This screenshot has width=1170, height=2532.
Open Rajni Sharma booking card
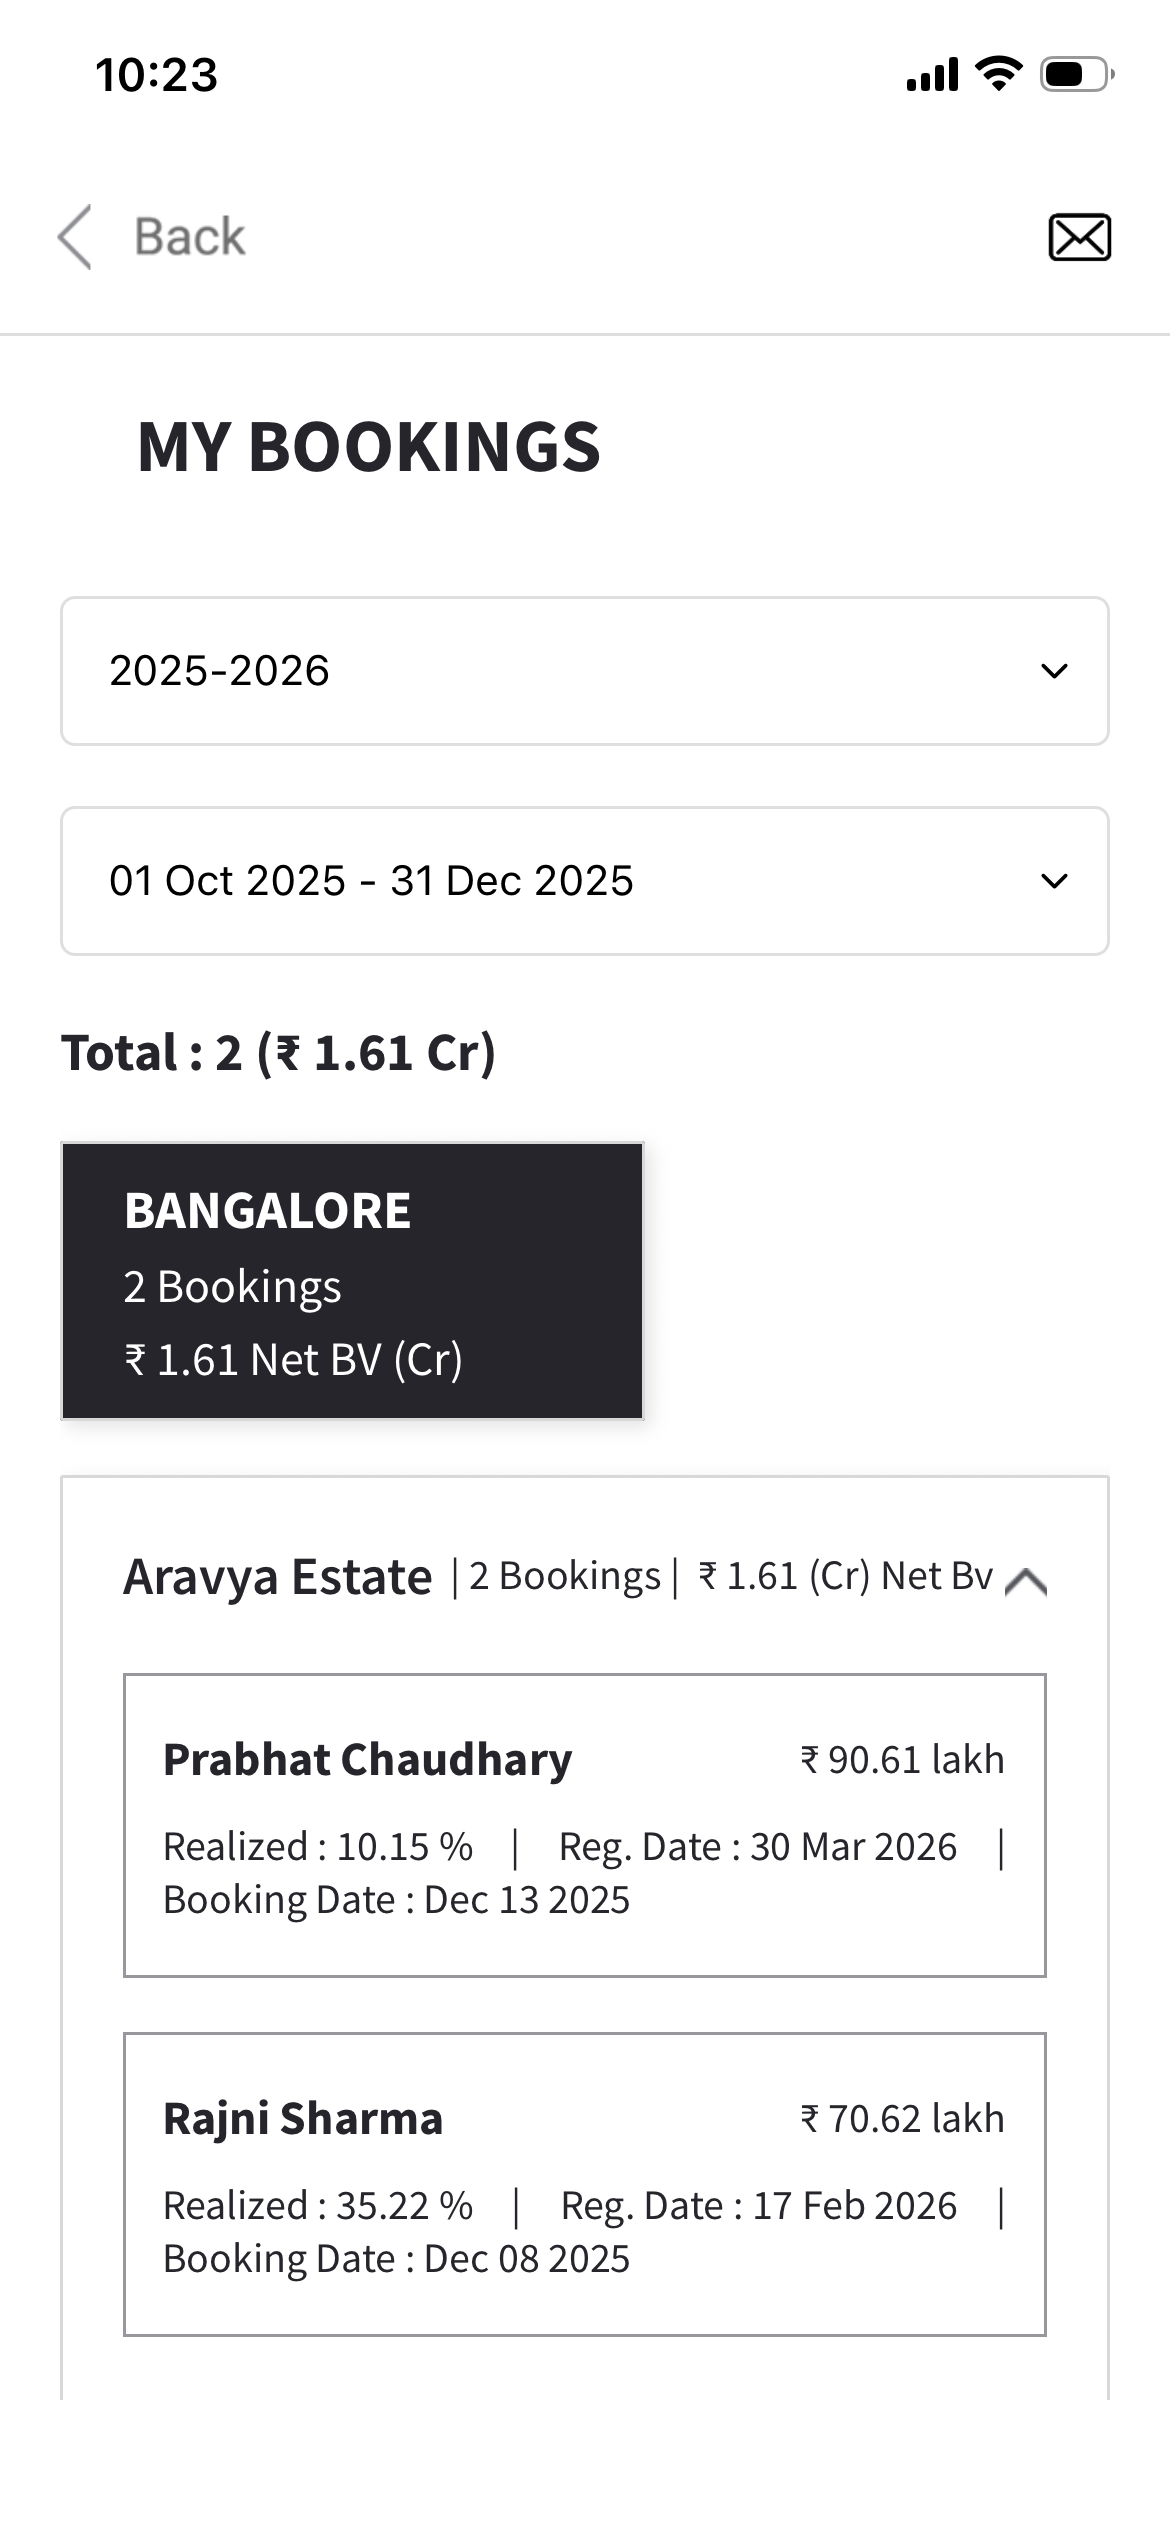584,2183
